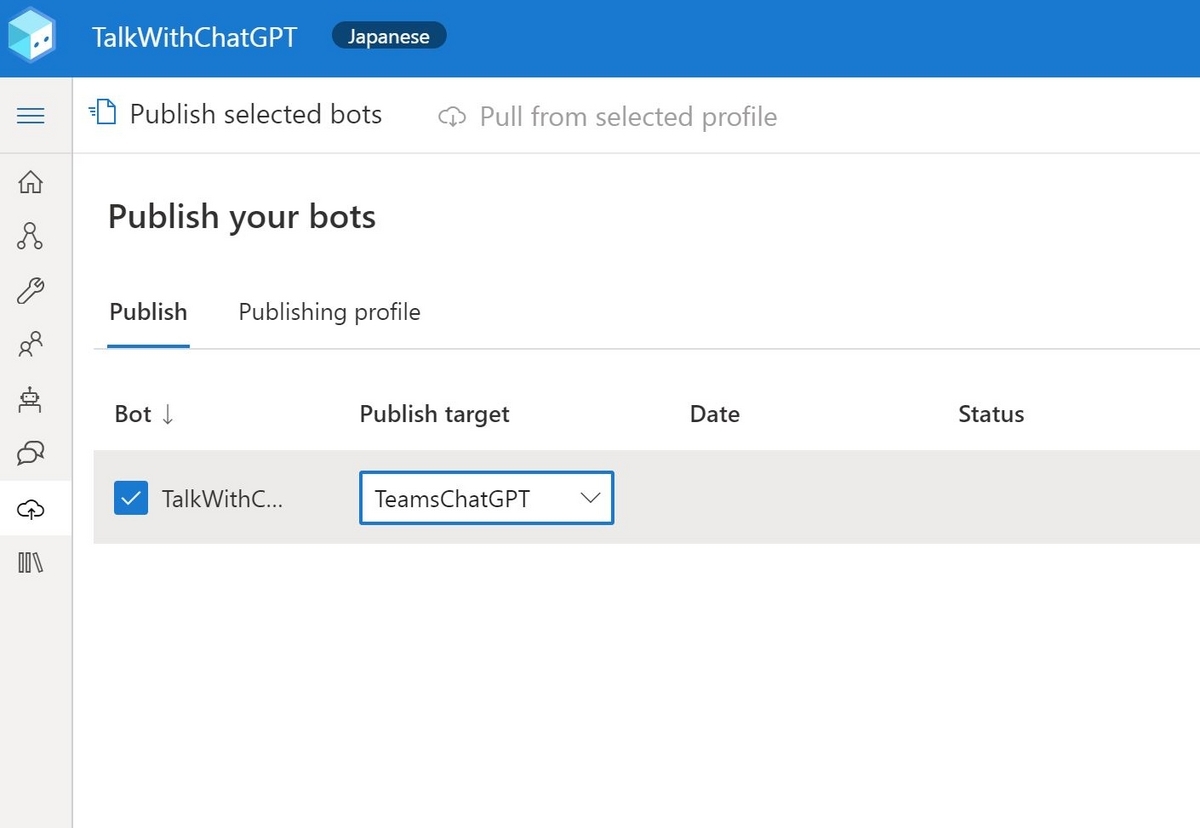Open Home in the left sidebar
The width and height of the screenshot is (1200, 828).
pos(31,182)
